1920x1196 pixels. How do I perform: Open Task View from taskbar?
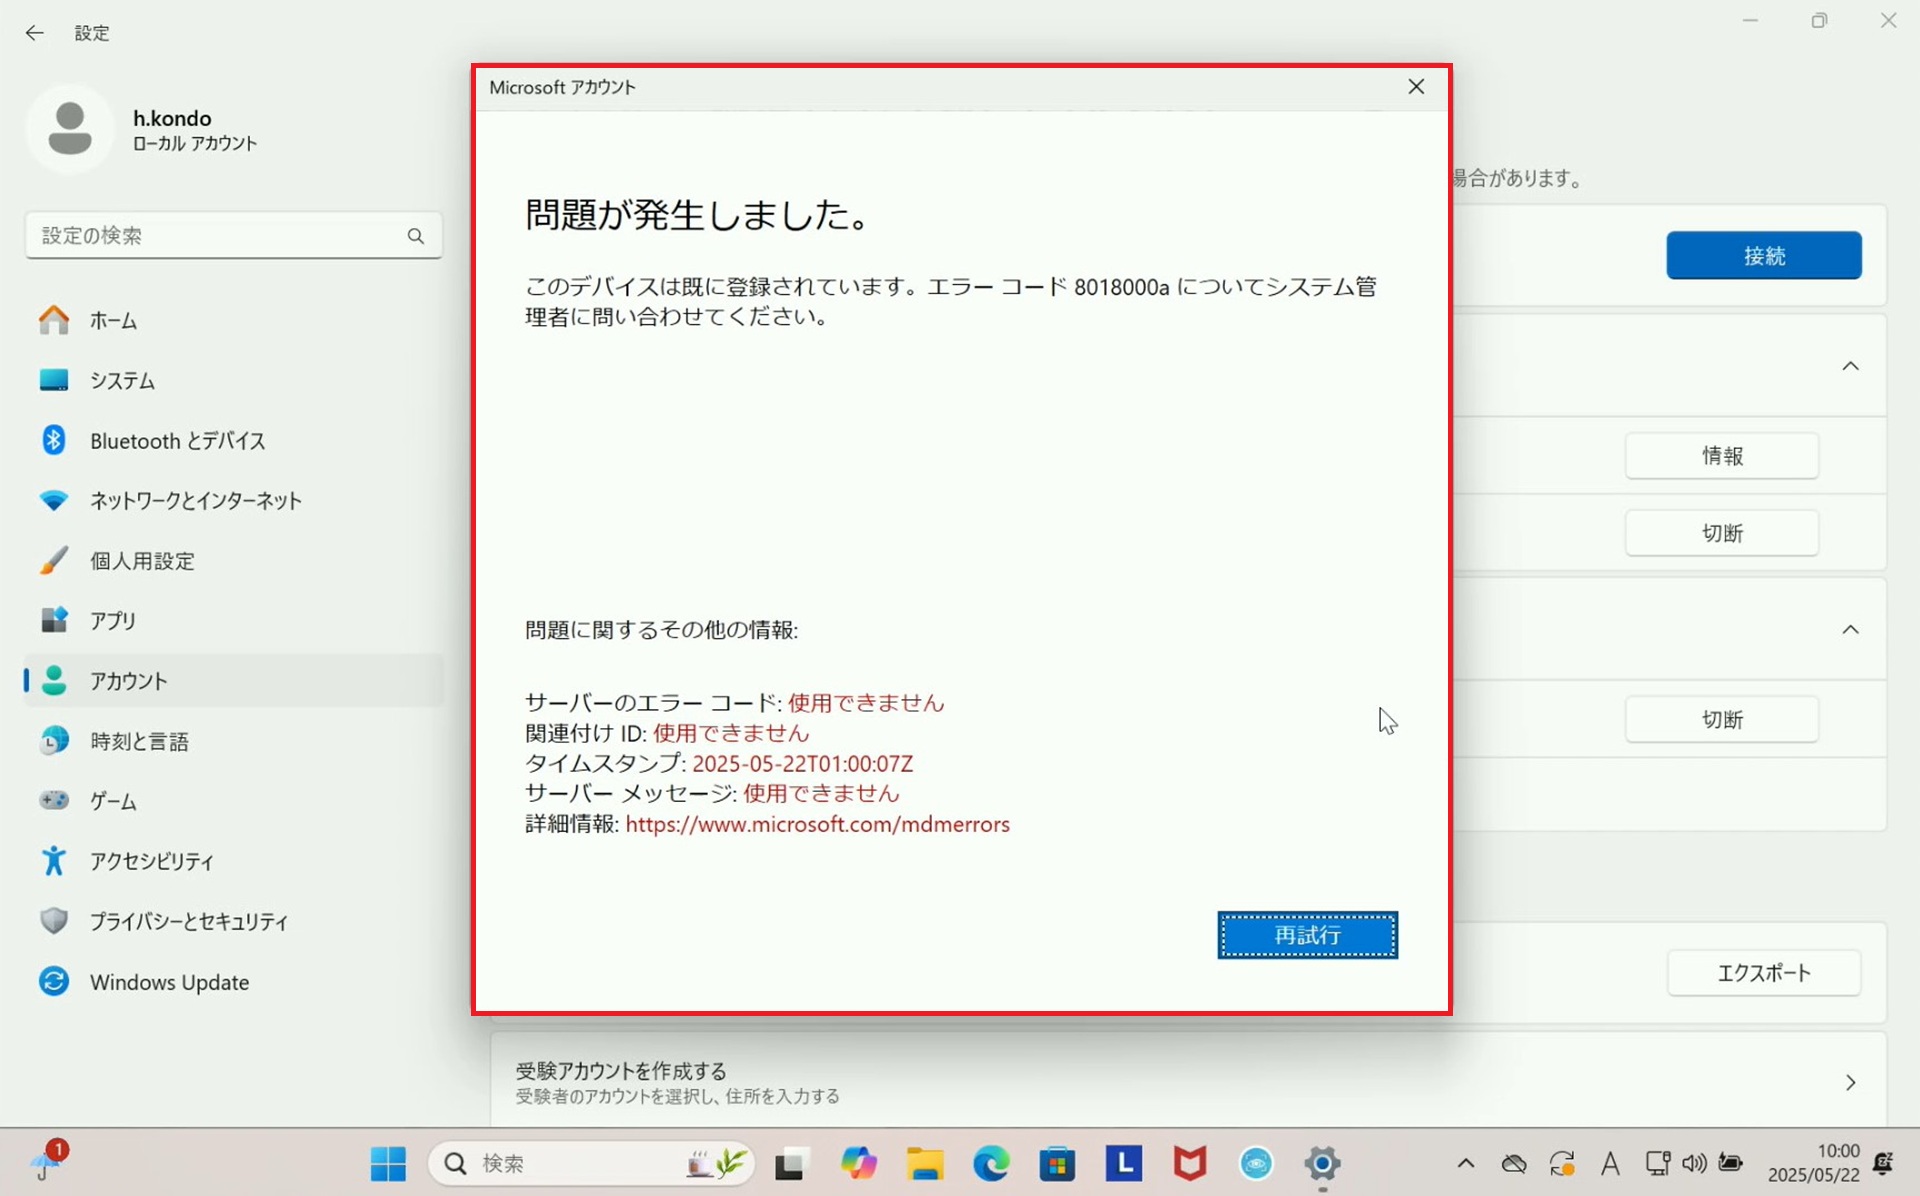click(790, 1164)
